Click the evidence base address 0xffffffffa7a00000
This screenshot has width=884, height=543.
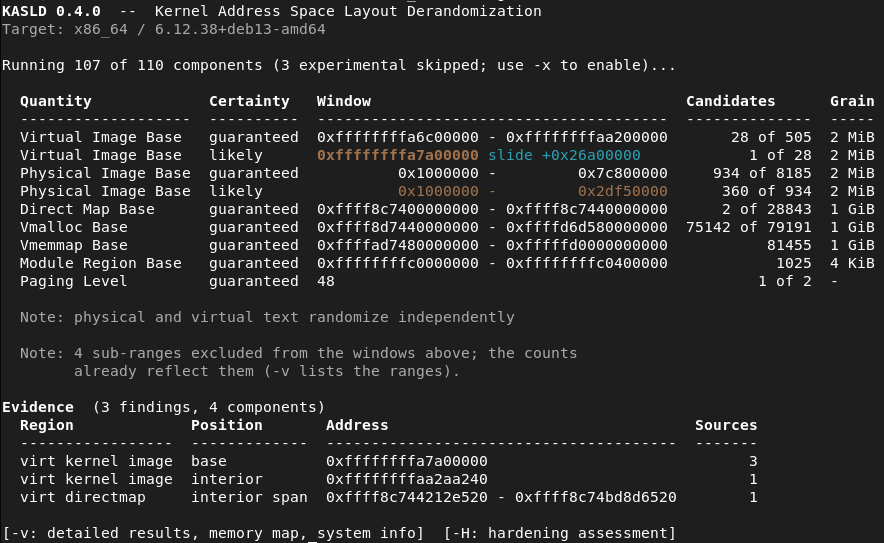click(x=407, y=461)
